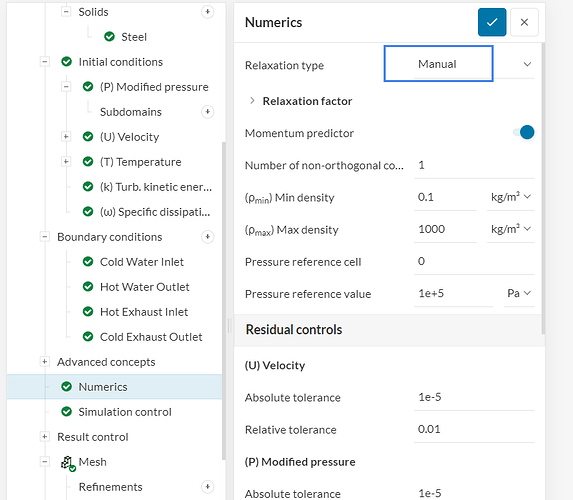The height and width of the screenshot is (500, 573).
Task: Confirm Numerics settings with the checkmark button
Action: tap(492, 22)
